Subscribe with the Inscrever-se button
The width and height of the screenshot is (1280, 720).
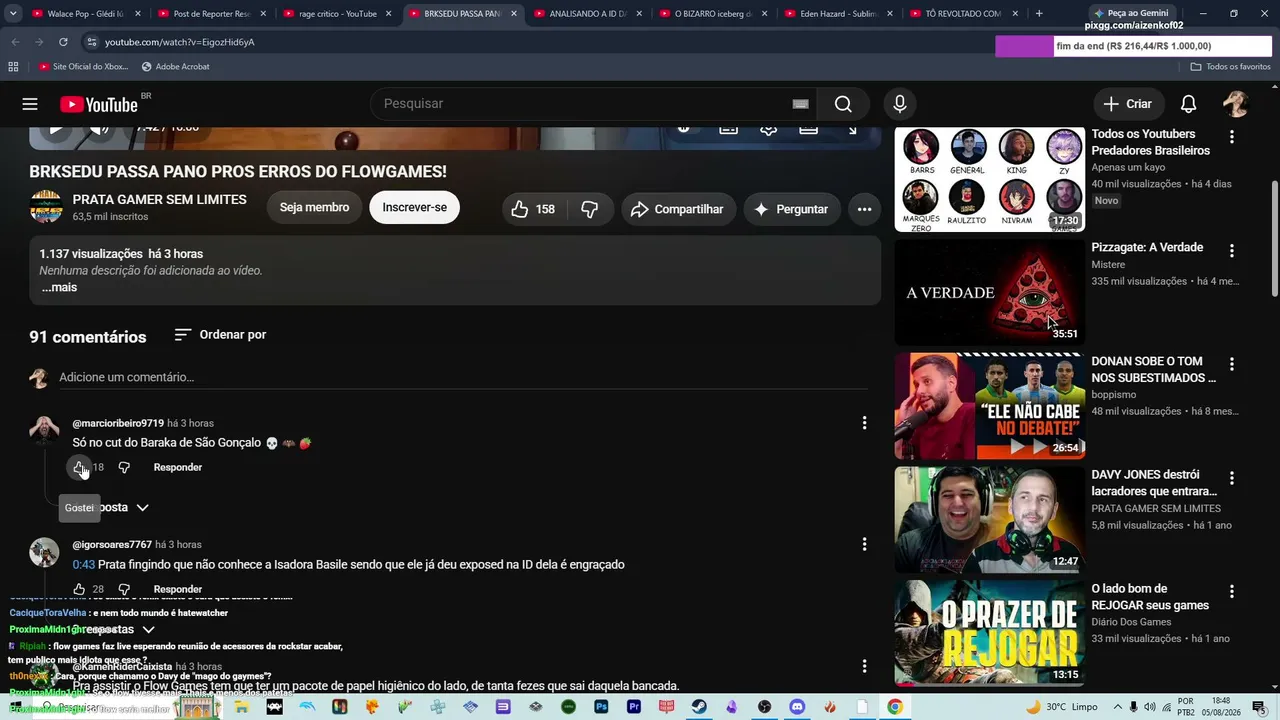tap(414, 207)
